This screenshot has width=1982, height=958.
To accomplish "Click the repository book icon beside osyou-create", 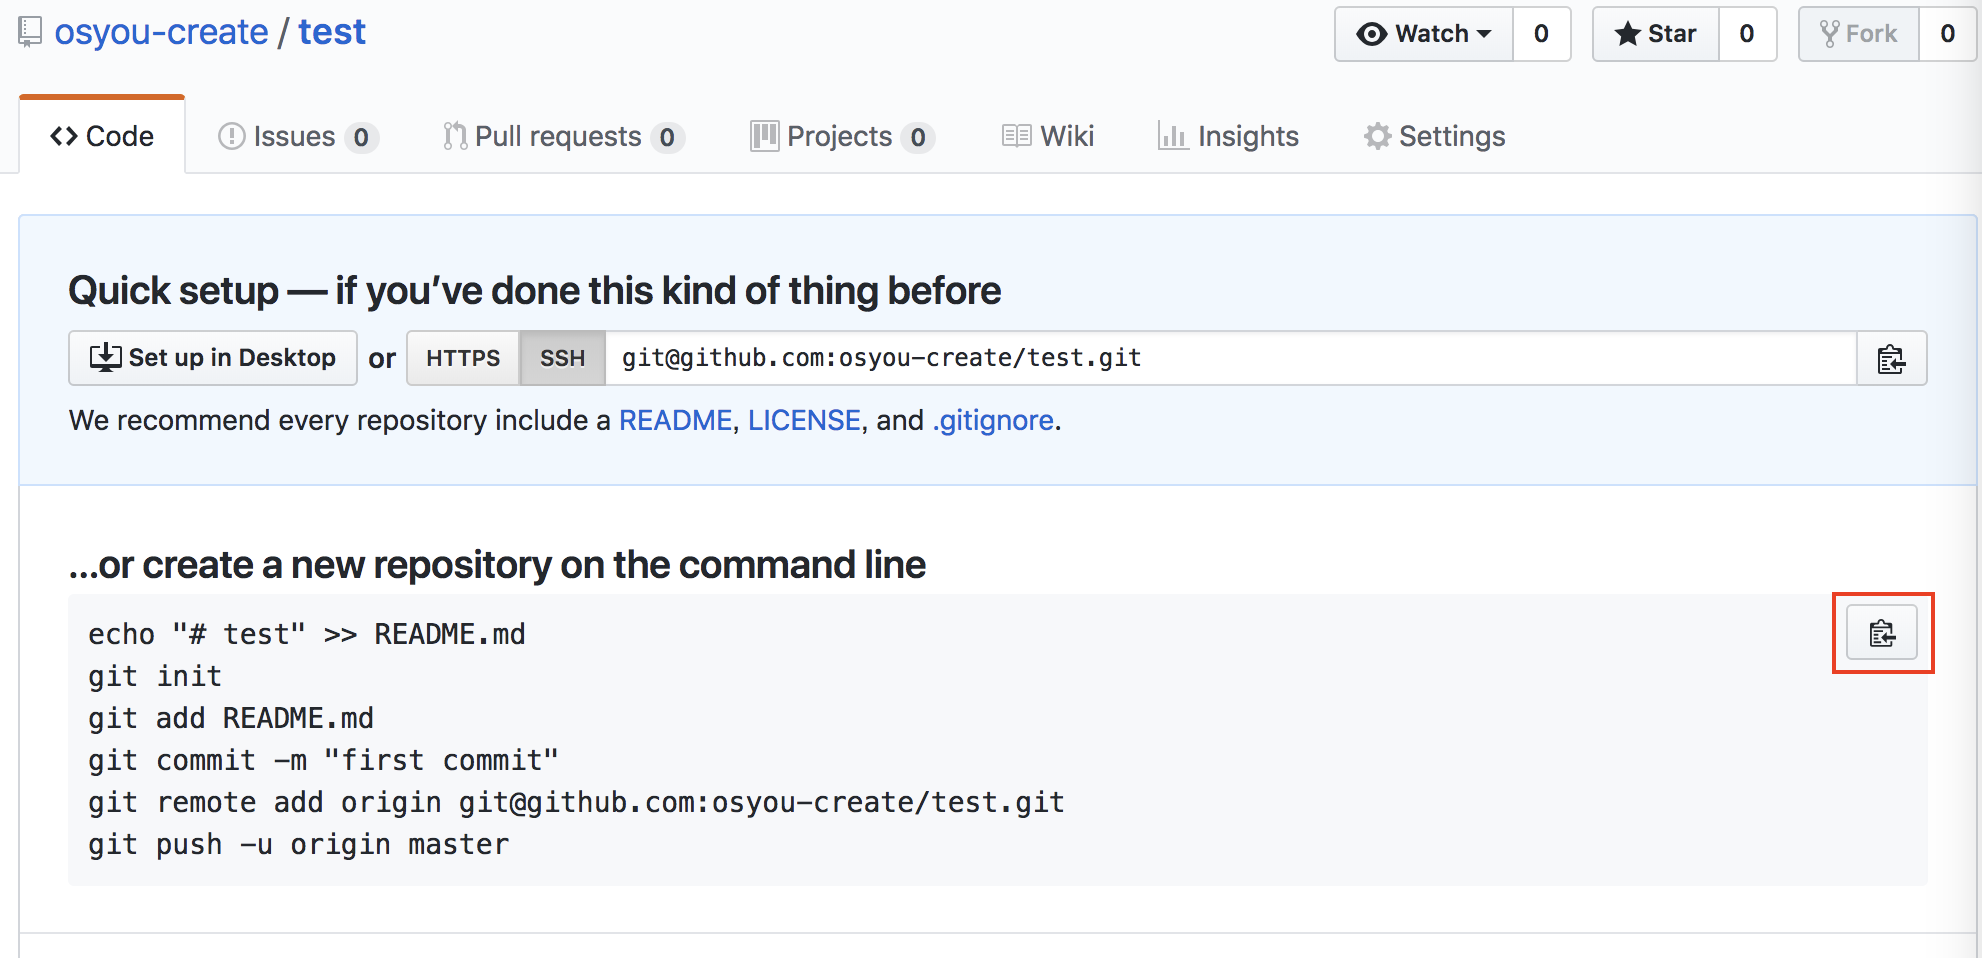I will tap(30, 32).
